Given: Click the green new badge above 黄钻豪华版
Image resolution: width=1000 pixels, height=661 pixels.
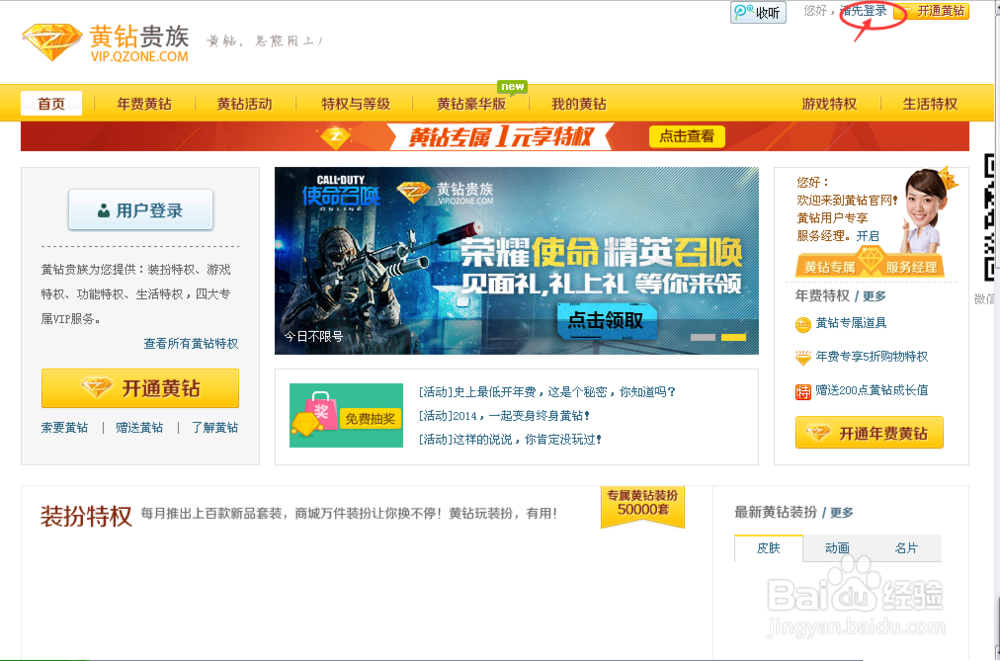Looking at the screenshot, I should 512,87.
